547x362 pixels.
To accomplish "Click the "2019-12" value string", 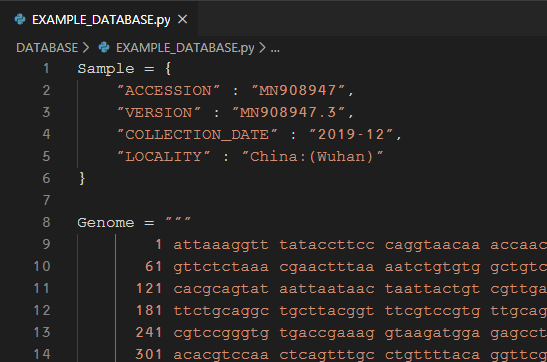I will tap(351, 135).
